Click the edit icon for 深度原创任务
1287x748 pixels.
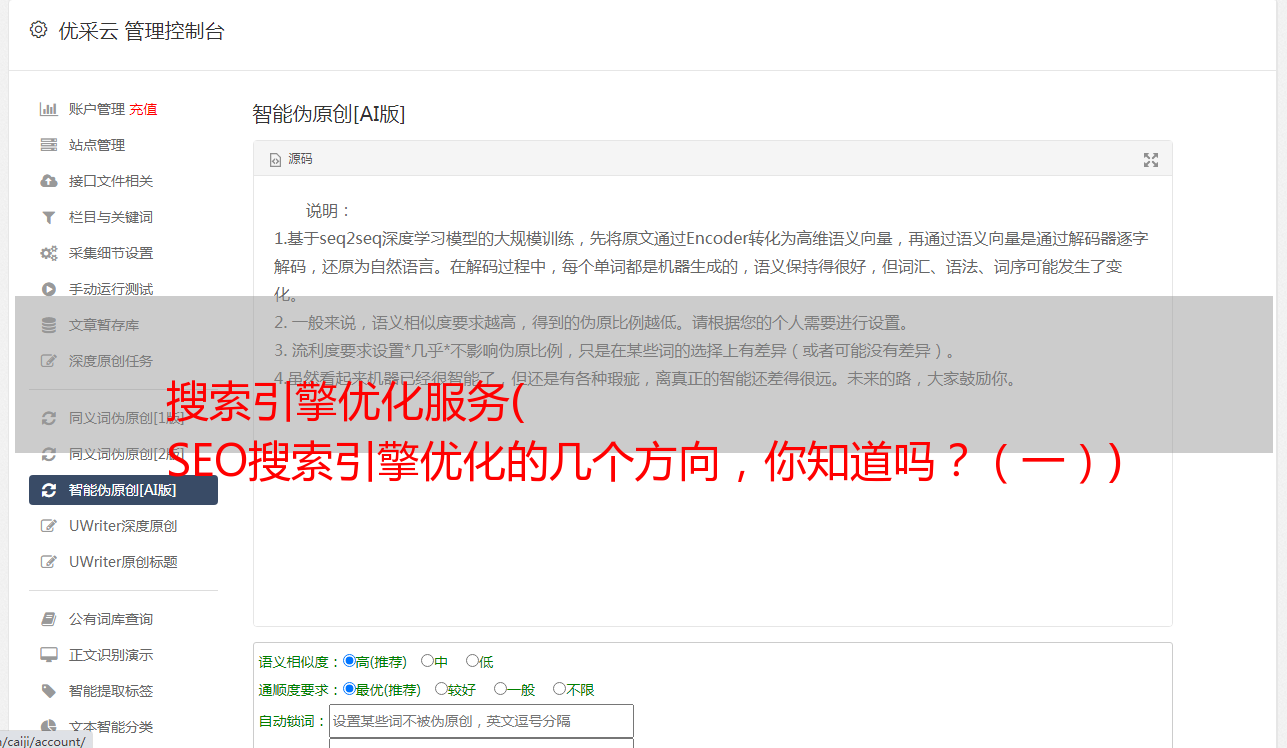click(48, 361)
